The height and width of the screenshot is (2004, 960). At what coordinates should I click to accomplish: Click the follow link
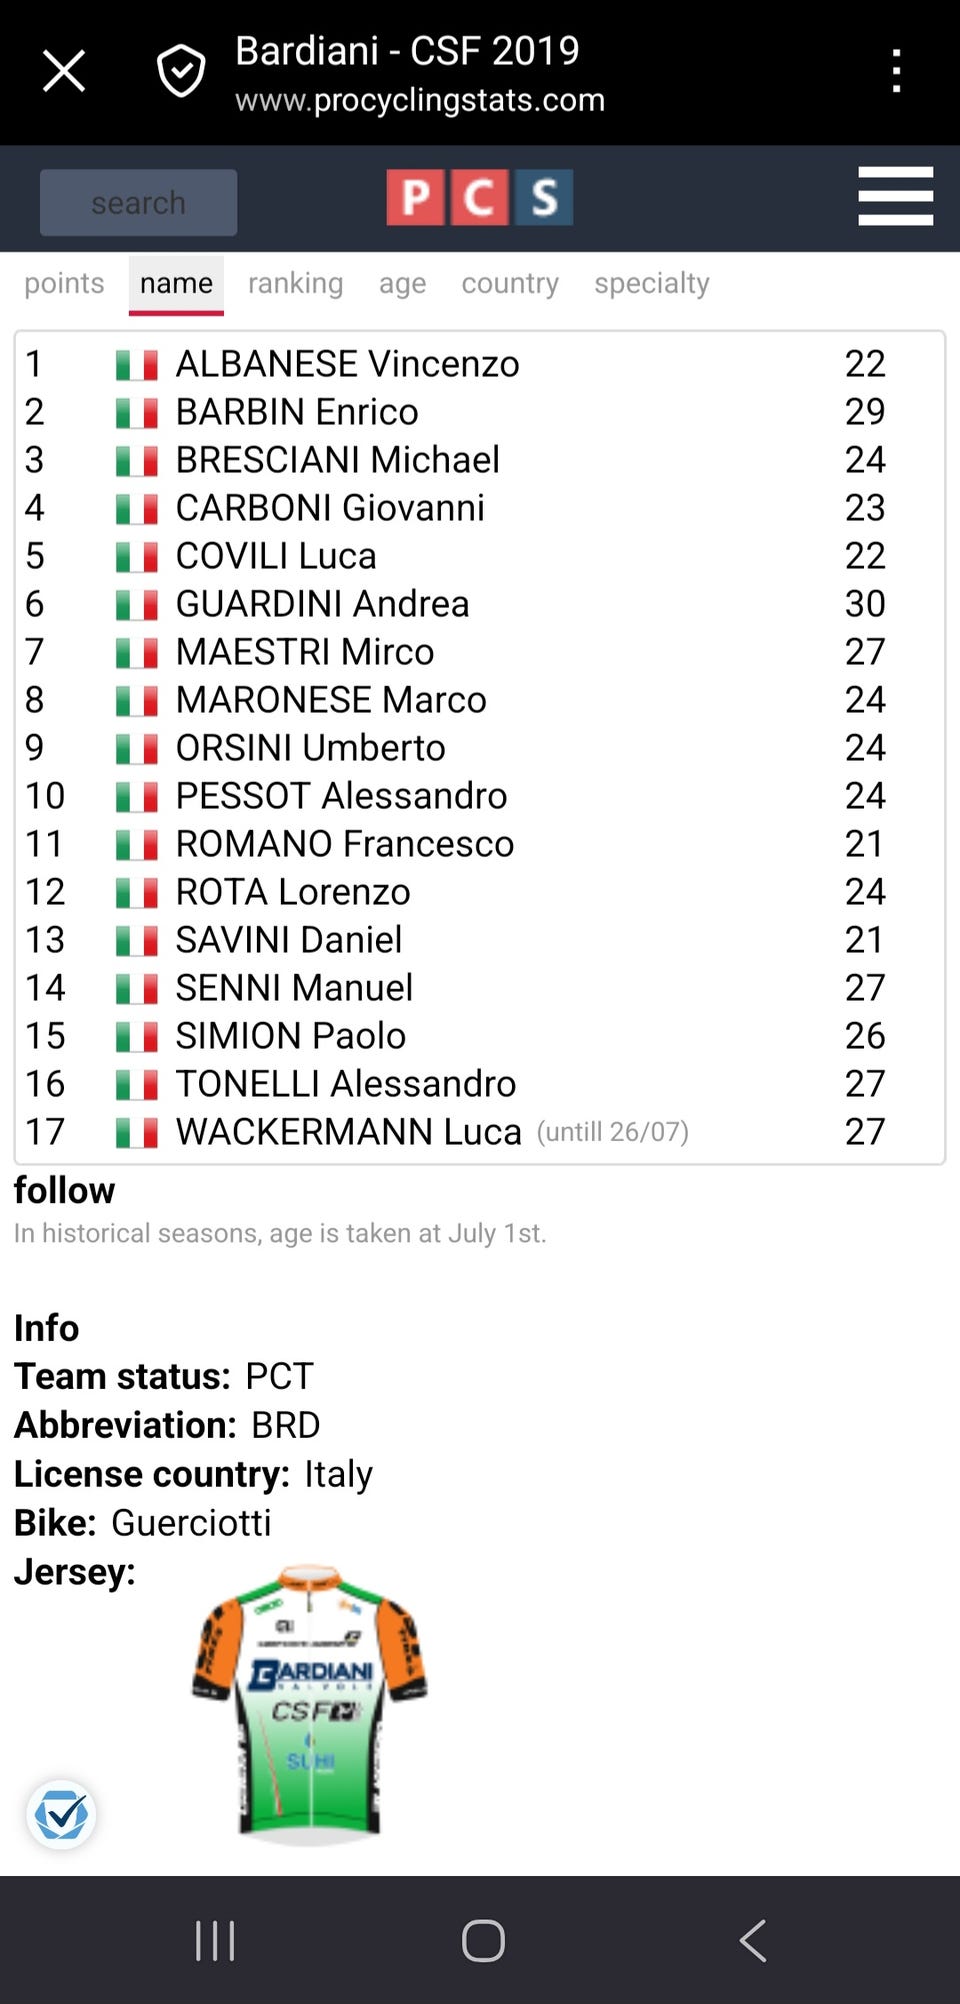(64, 1190)
